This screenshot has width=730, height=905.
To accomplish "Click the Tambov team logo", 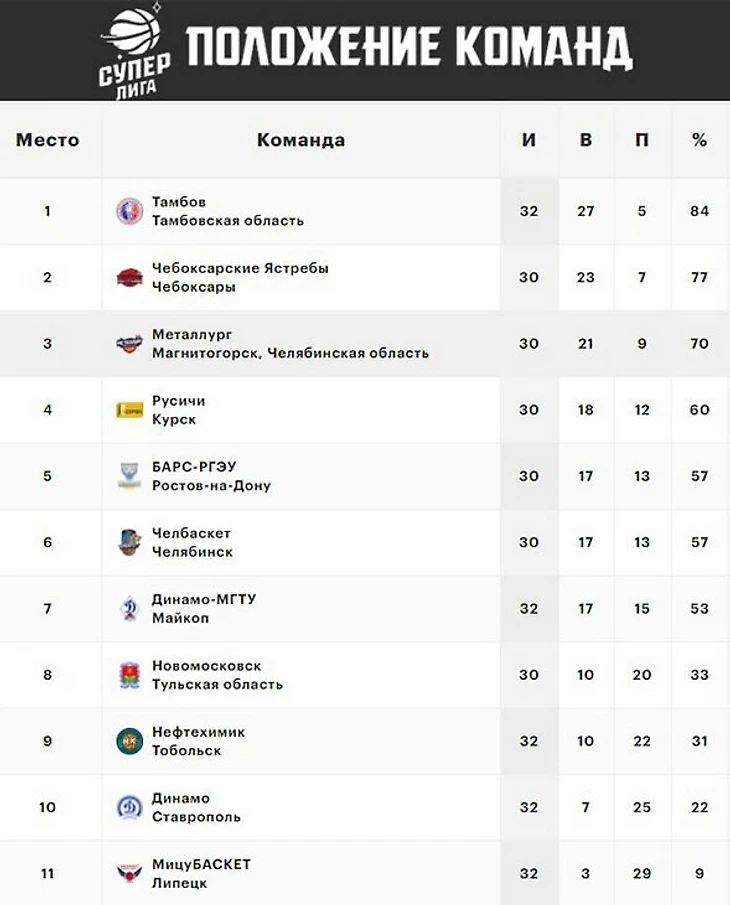I will [129, 211].
